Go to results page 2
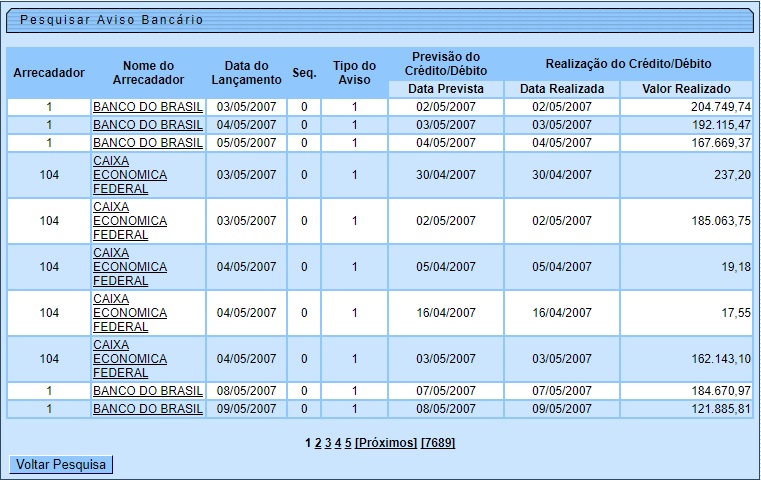Image resolution: width=761 pixels, height=480 pixels. click(x=318, y=443)
